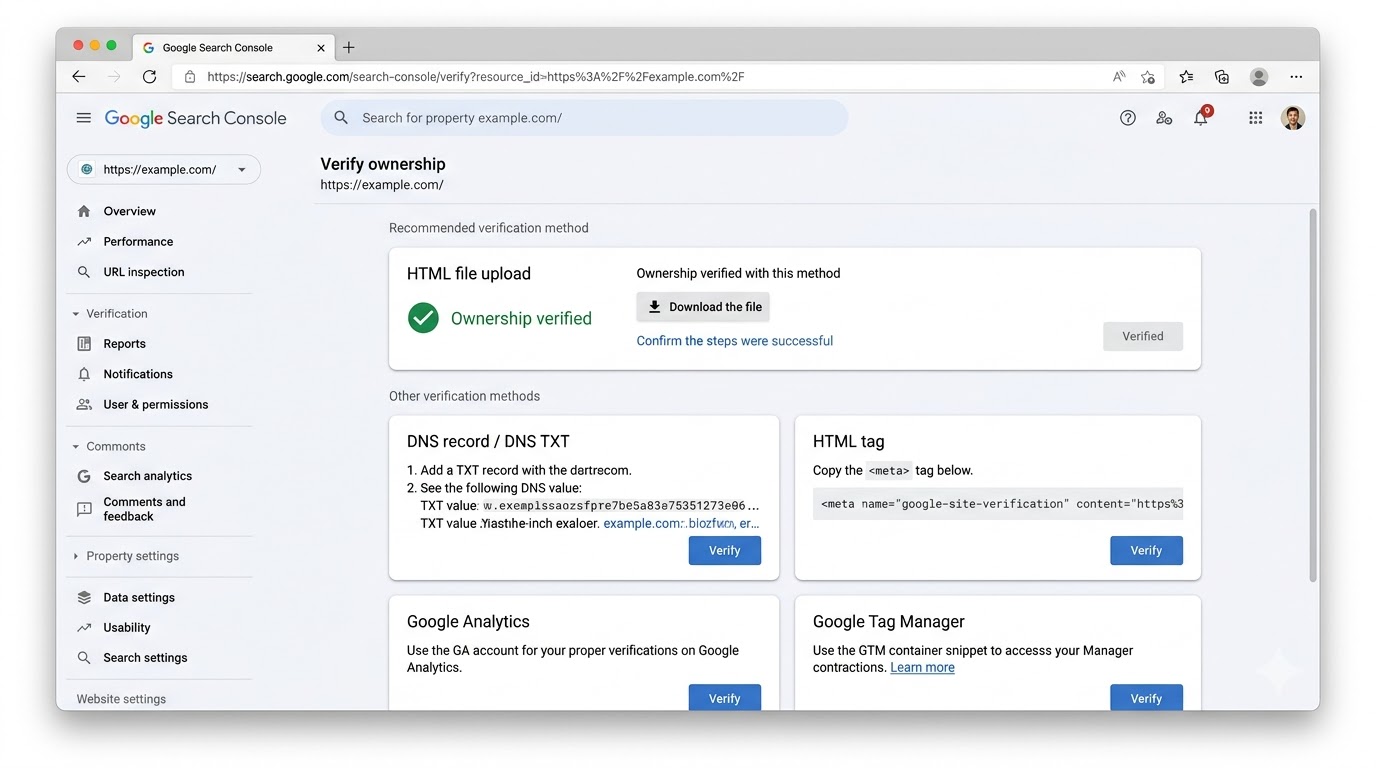Click the Download the file button
This screenshot has height=768, width=1376.
(x=703, y=307)
